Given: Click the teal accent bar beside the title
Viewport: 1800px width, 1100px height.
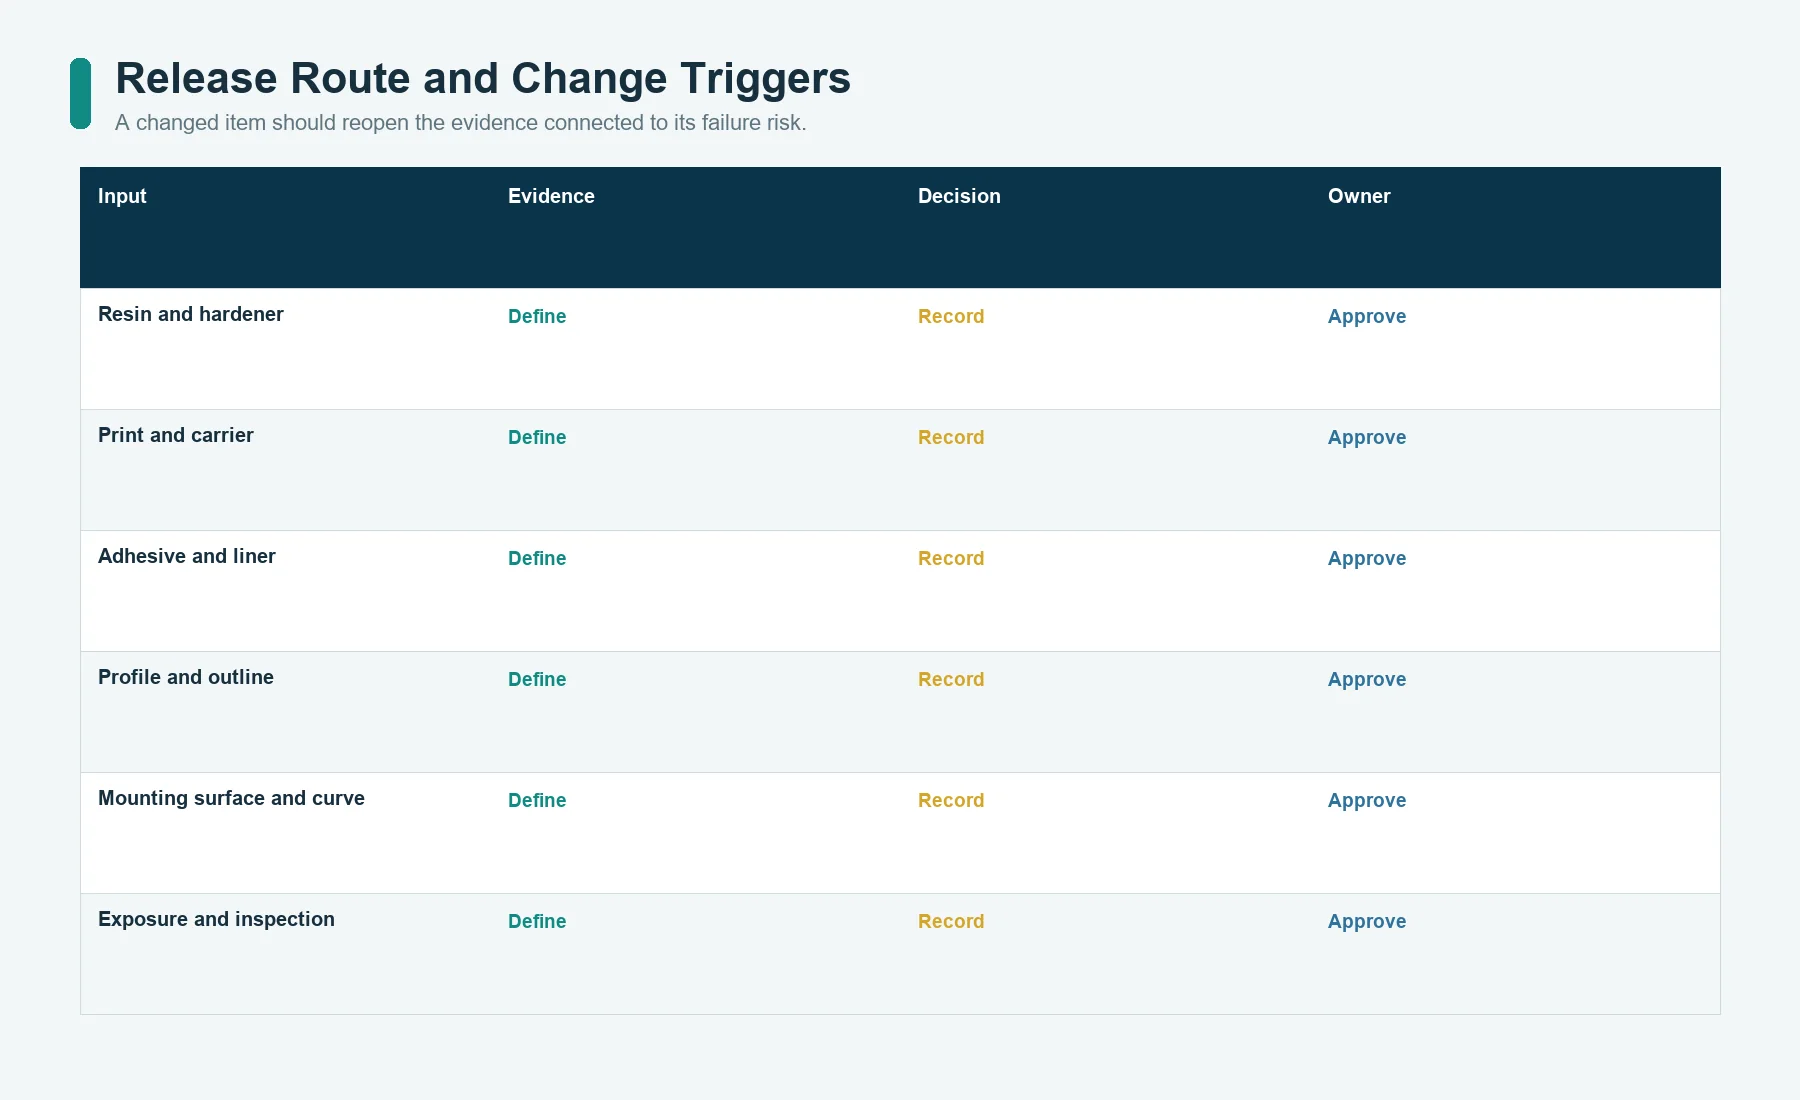Looking at the screenshot, I should tap(80, 94).
